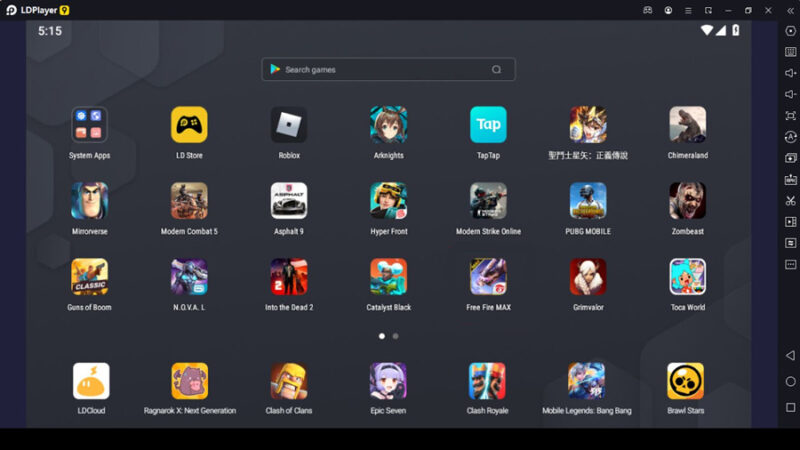The image size is (800, 450).
Task: Launch Ragnarok X: Next Generation
Action: click(x=190, y=381)
